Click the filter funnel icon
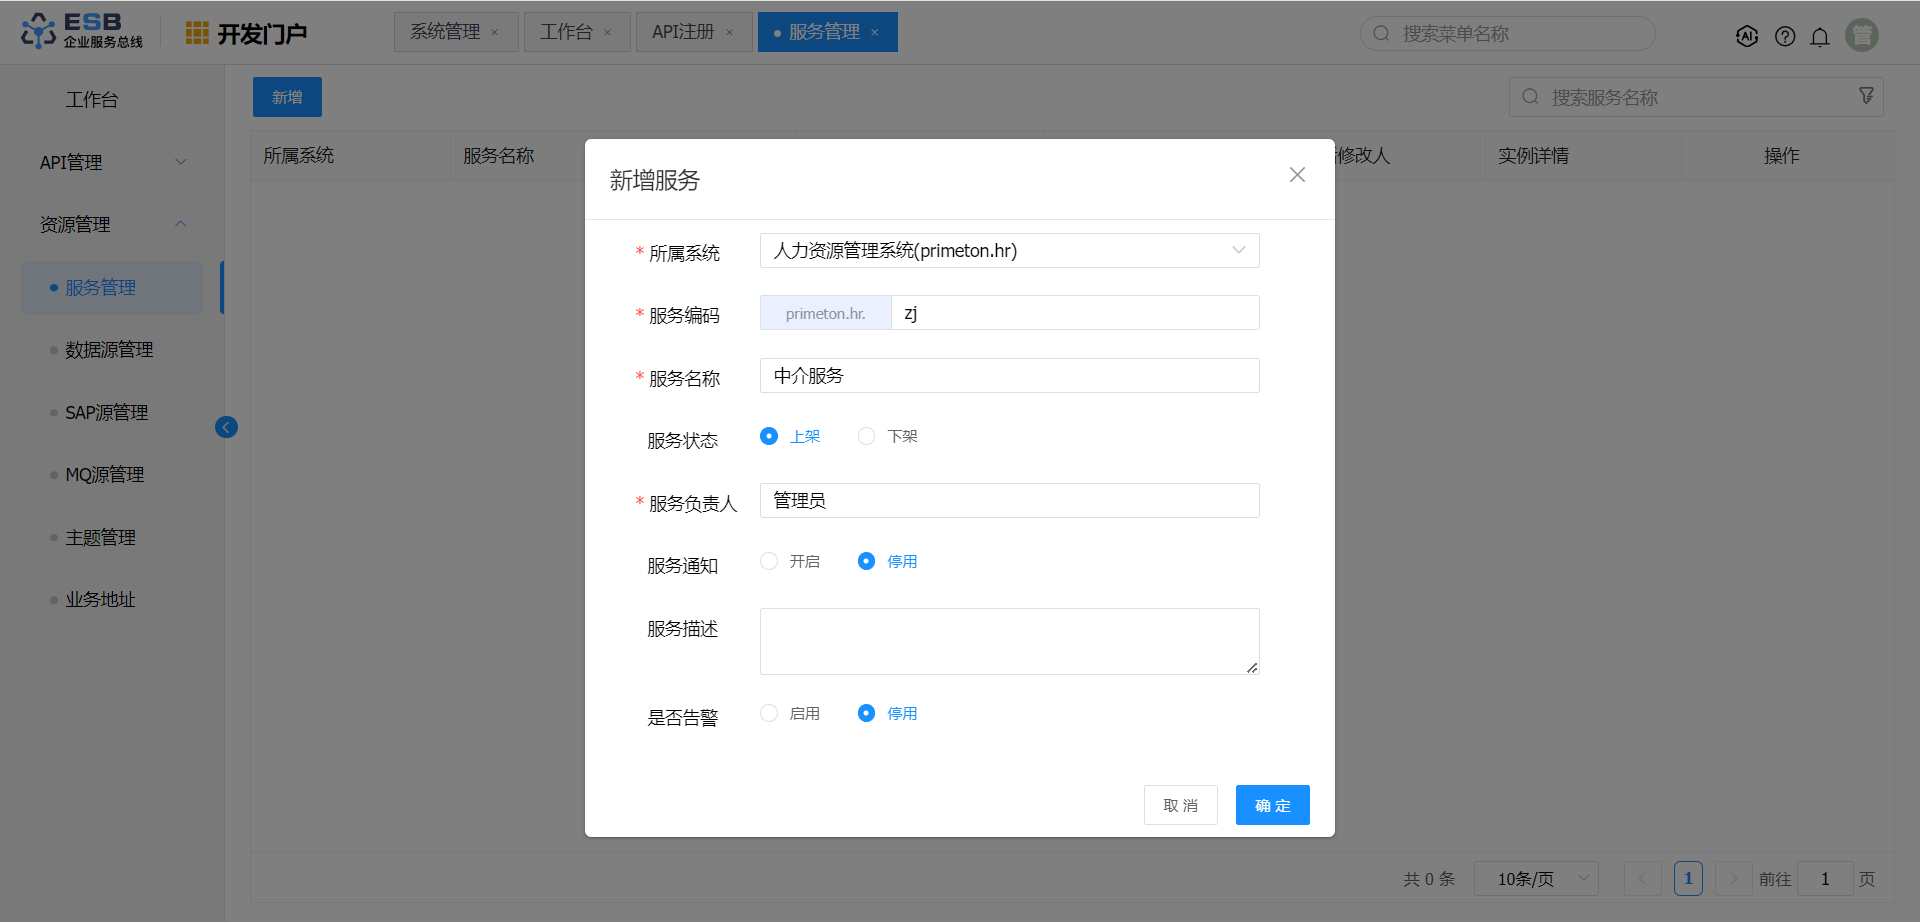The image size is (1920, 922). [x=1866, y=96]
